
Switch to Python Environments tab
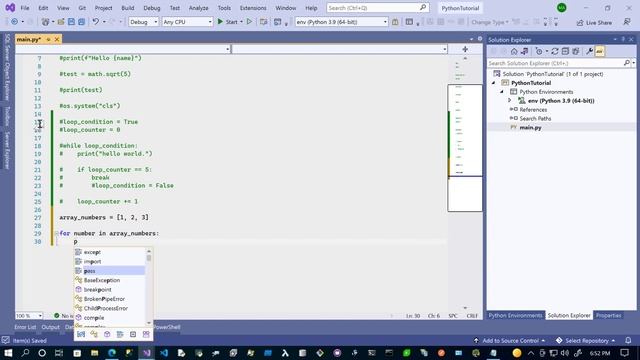click(516, 316)
